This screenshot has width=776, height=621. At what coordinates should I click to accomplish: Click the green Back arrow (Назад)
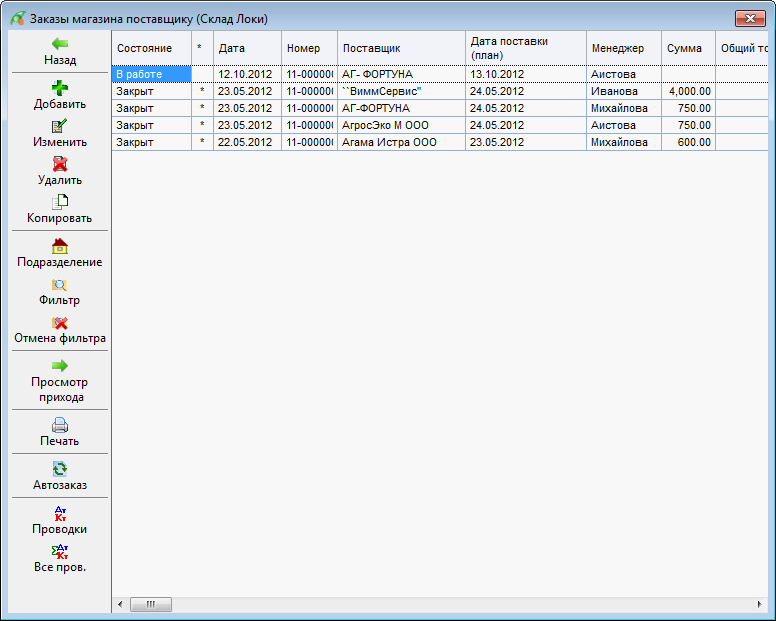pos(60,45)
